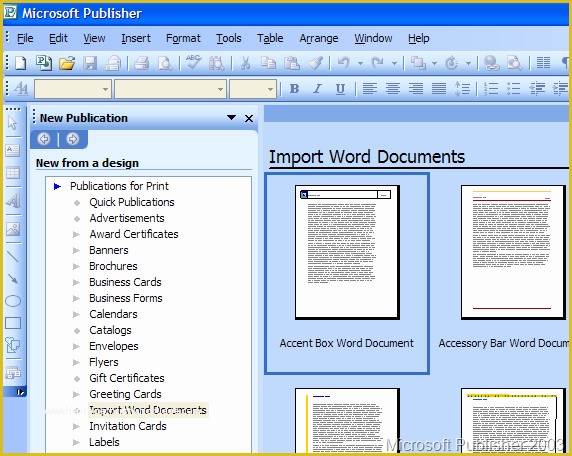Toggle Italic formatting
Viewport: 572px width, 456px height.
[x=317, y=89]
